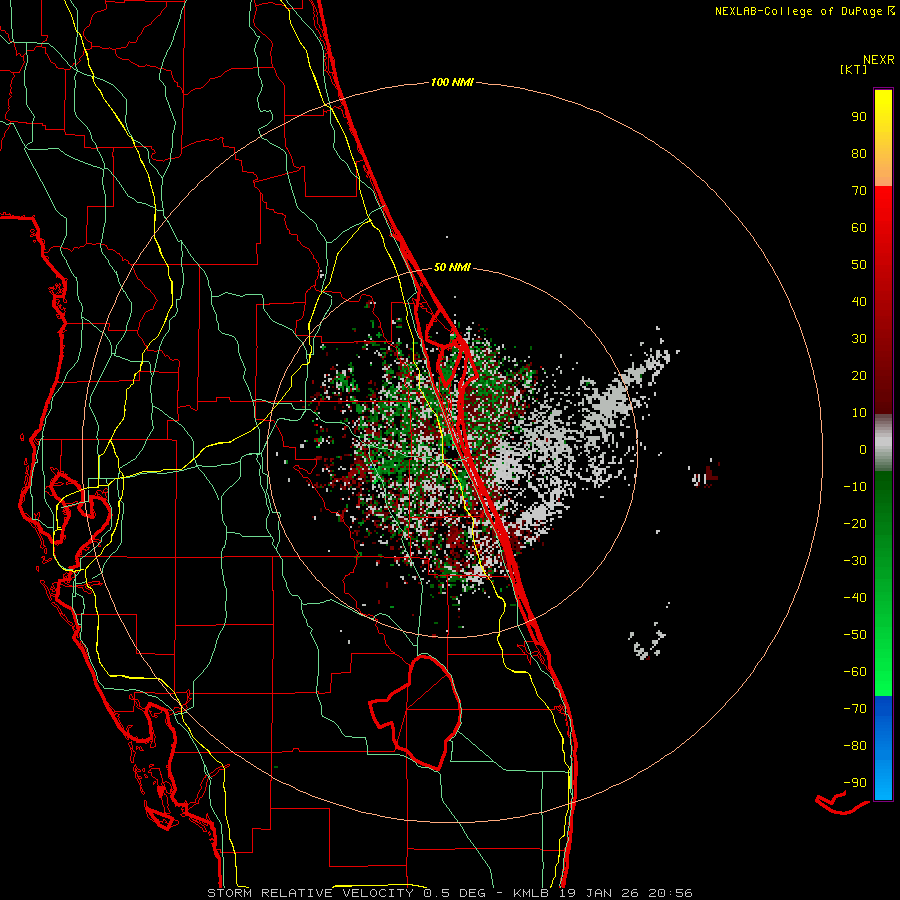This screenshot has height=900, width=900.
Task: Click the -70 value on the velocity scale
Action: pos(855,709)
